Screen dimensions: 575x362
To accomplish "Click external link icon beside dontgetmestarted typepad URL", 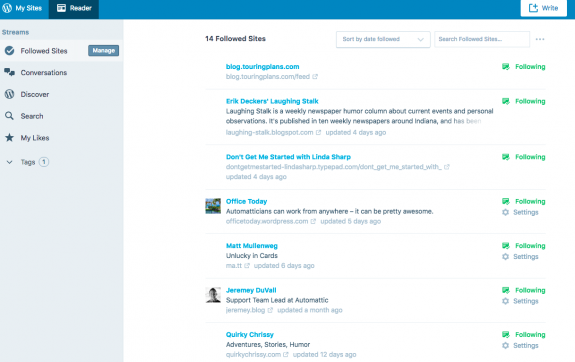I will click(447, 167).
